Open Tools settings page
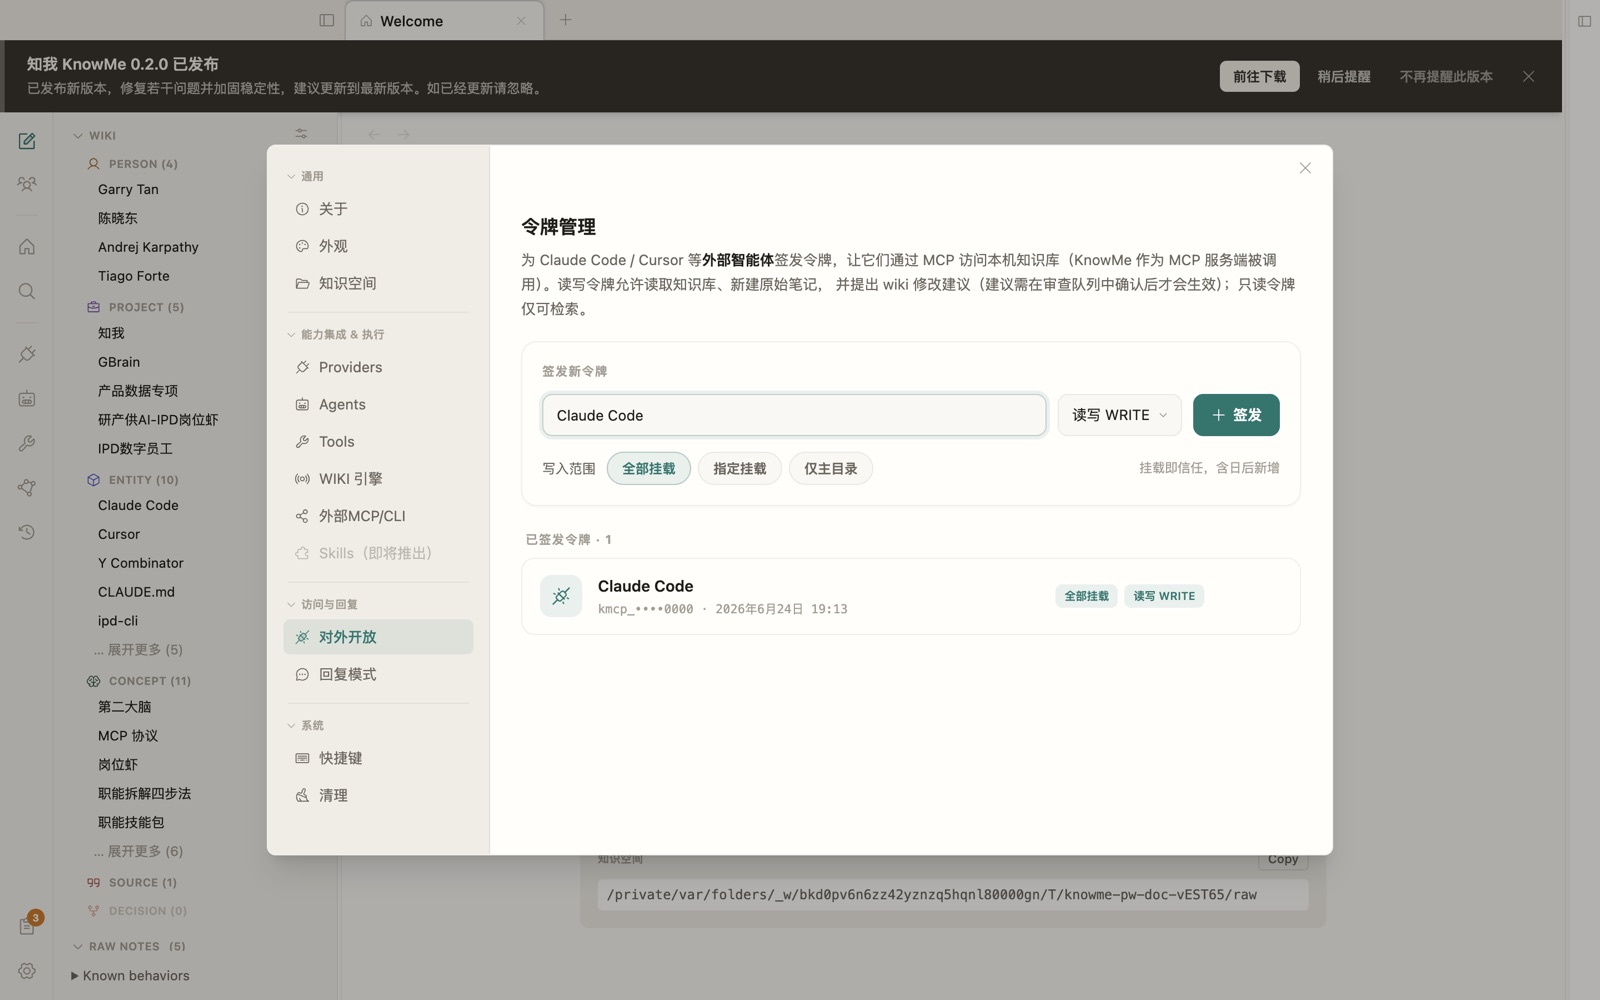 click(x=378, y=441)
